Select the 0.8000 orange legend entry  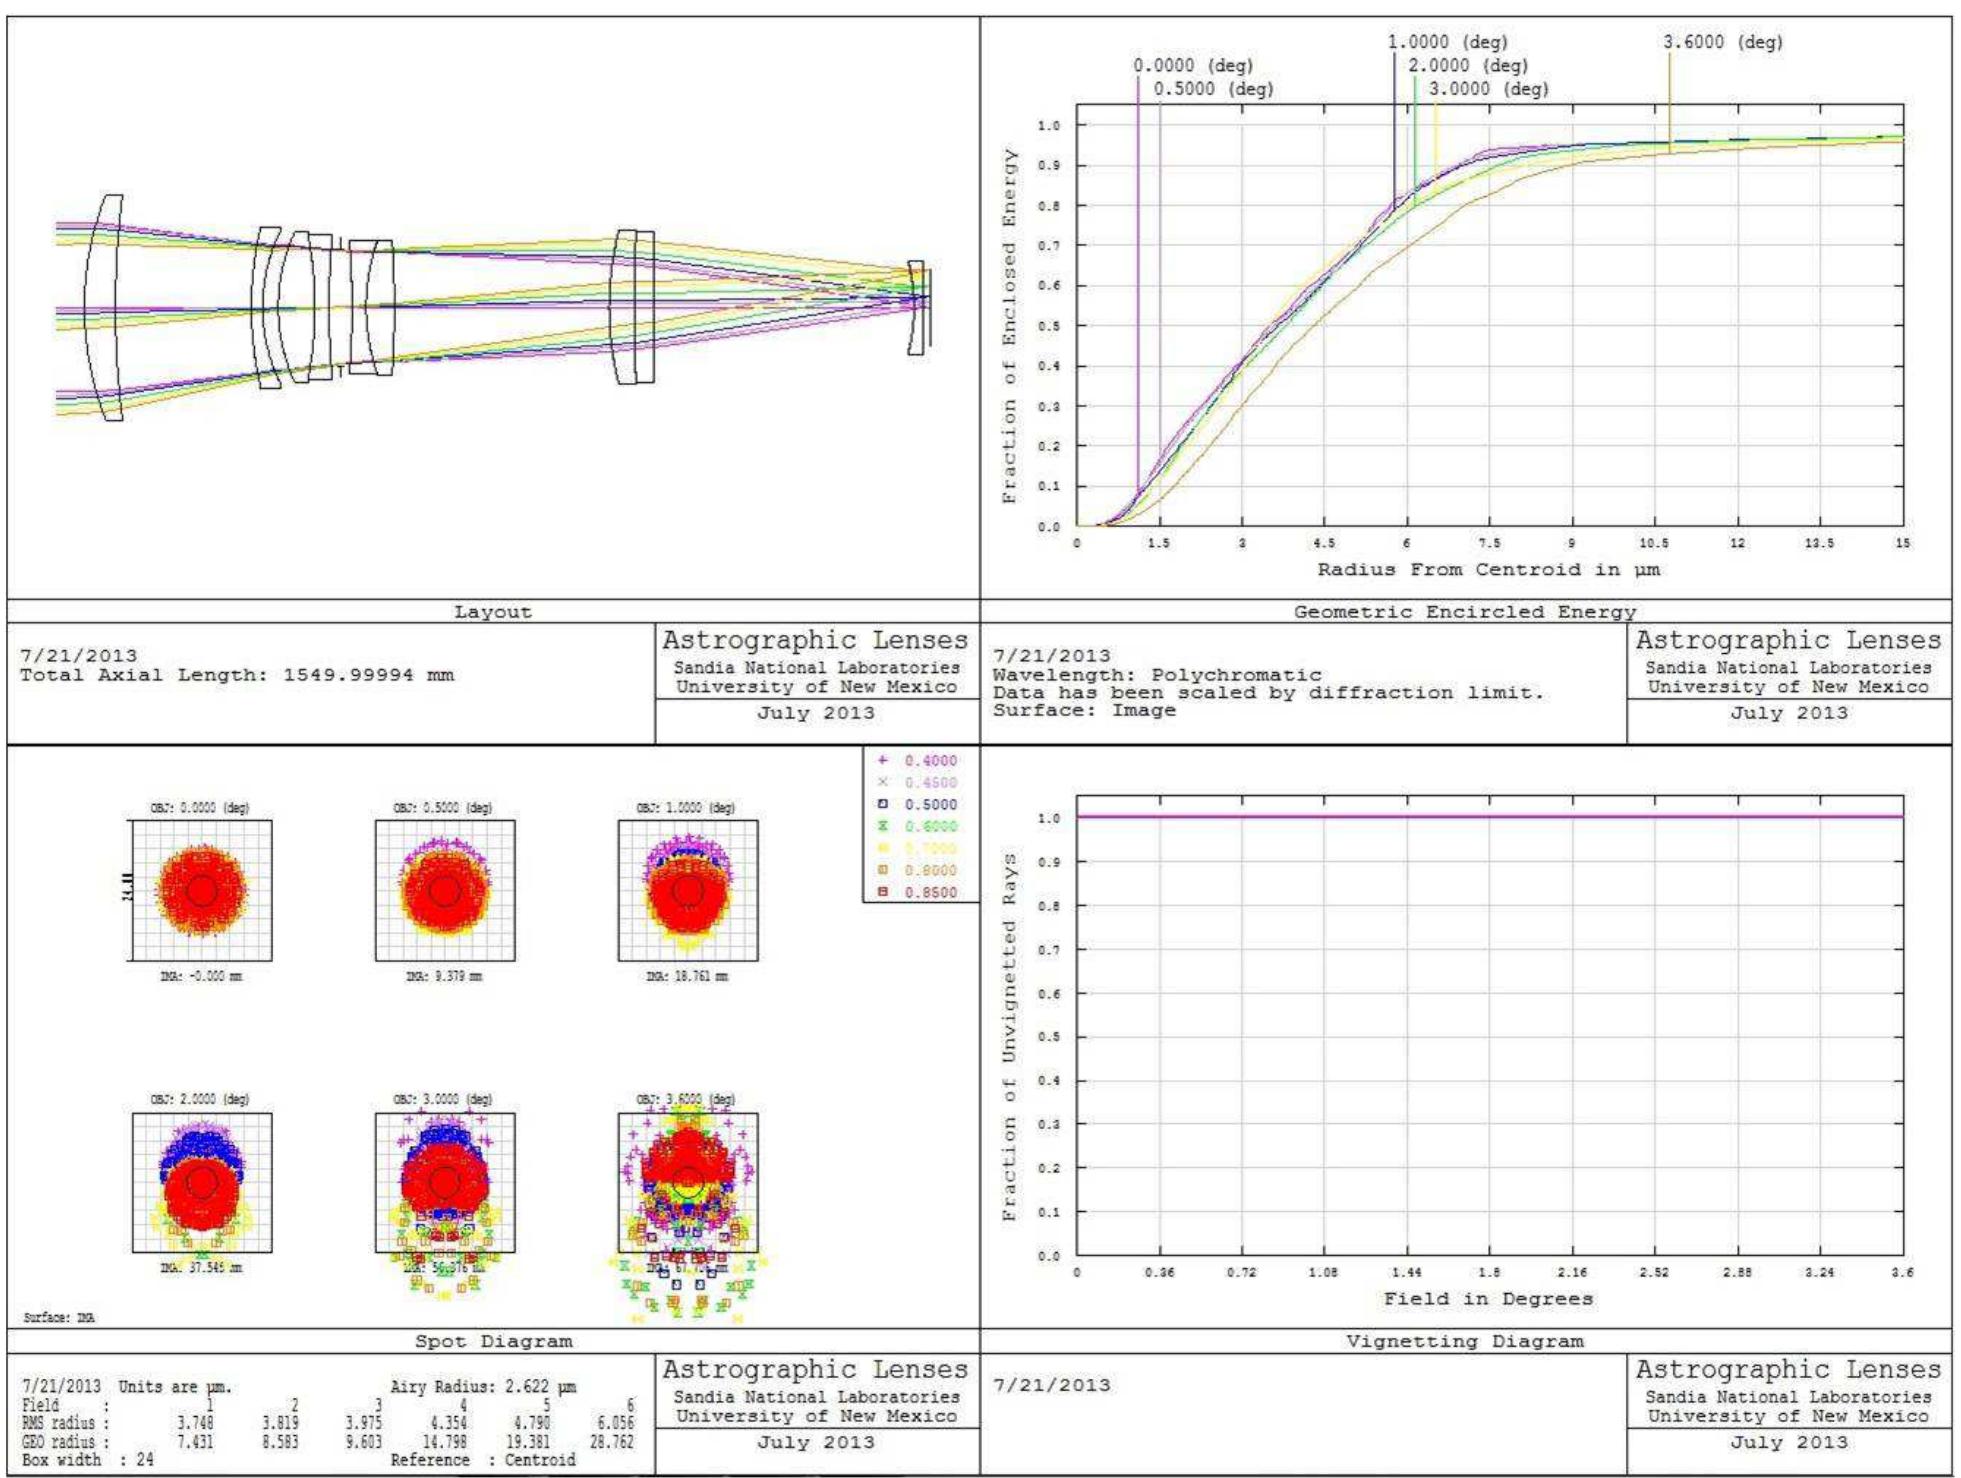pyautogui.click(x=918, y=871)
